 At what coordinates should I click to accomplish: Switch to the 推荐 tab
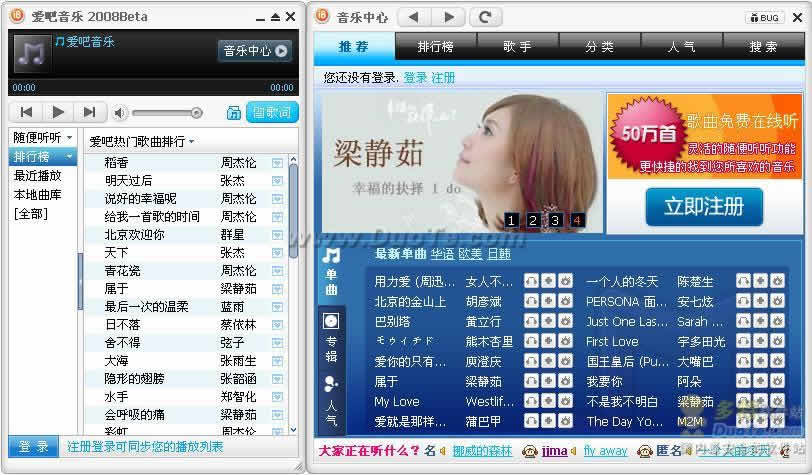click(354, 47)
